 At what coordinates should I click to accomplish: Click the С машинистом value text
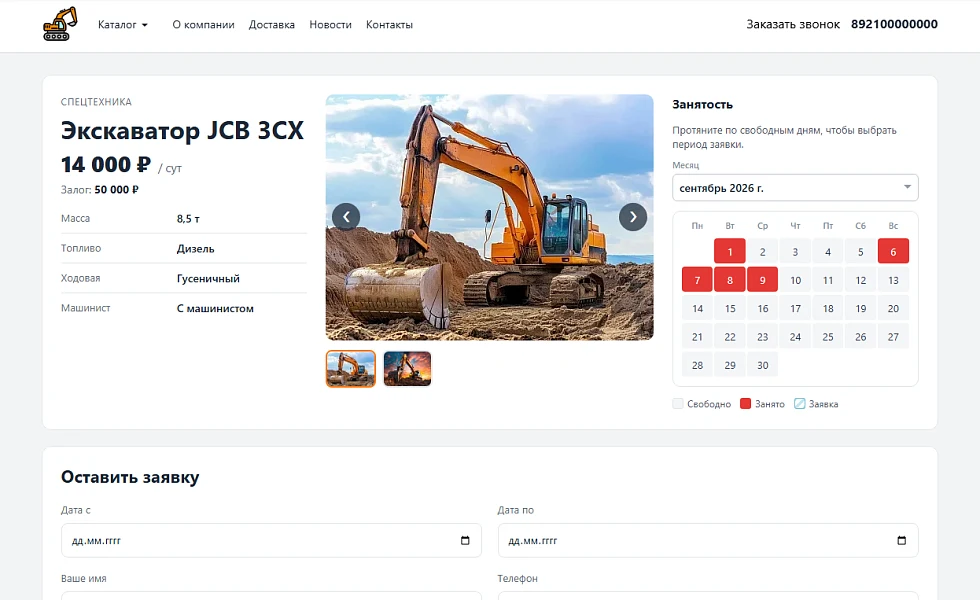[x=215, y=309]
